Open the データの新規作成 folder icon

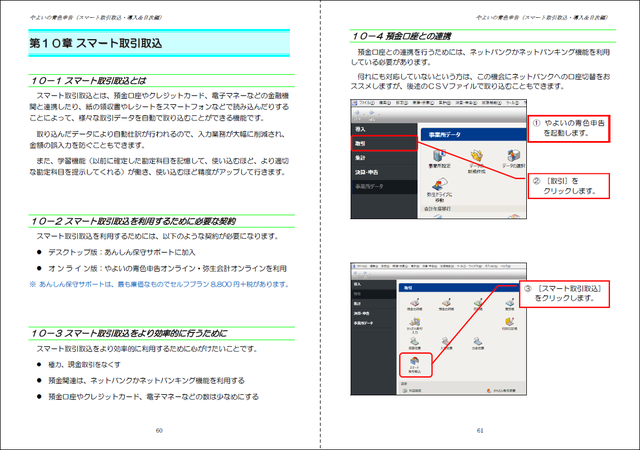tap(477, 161)
